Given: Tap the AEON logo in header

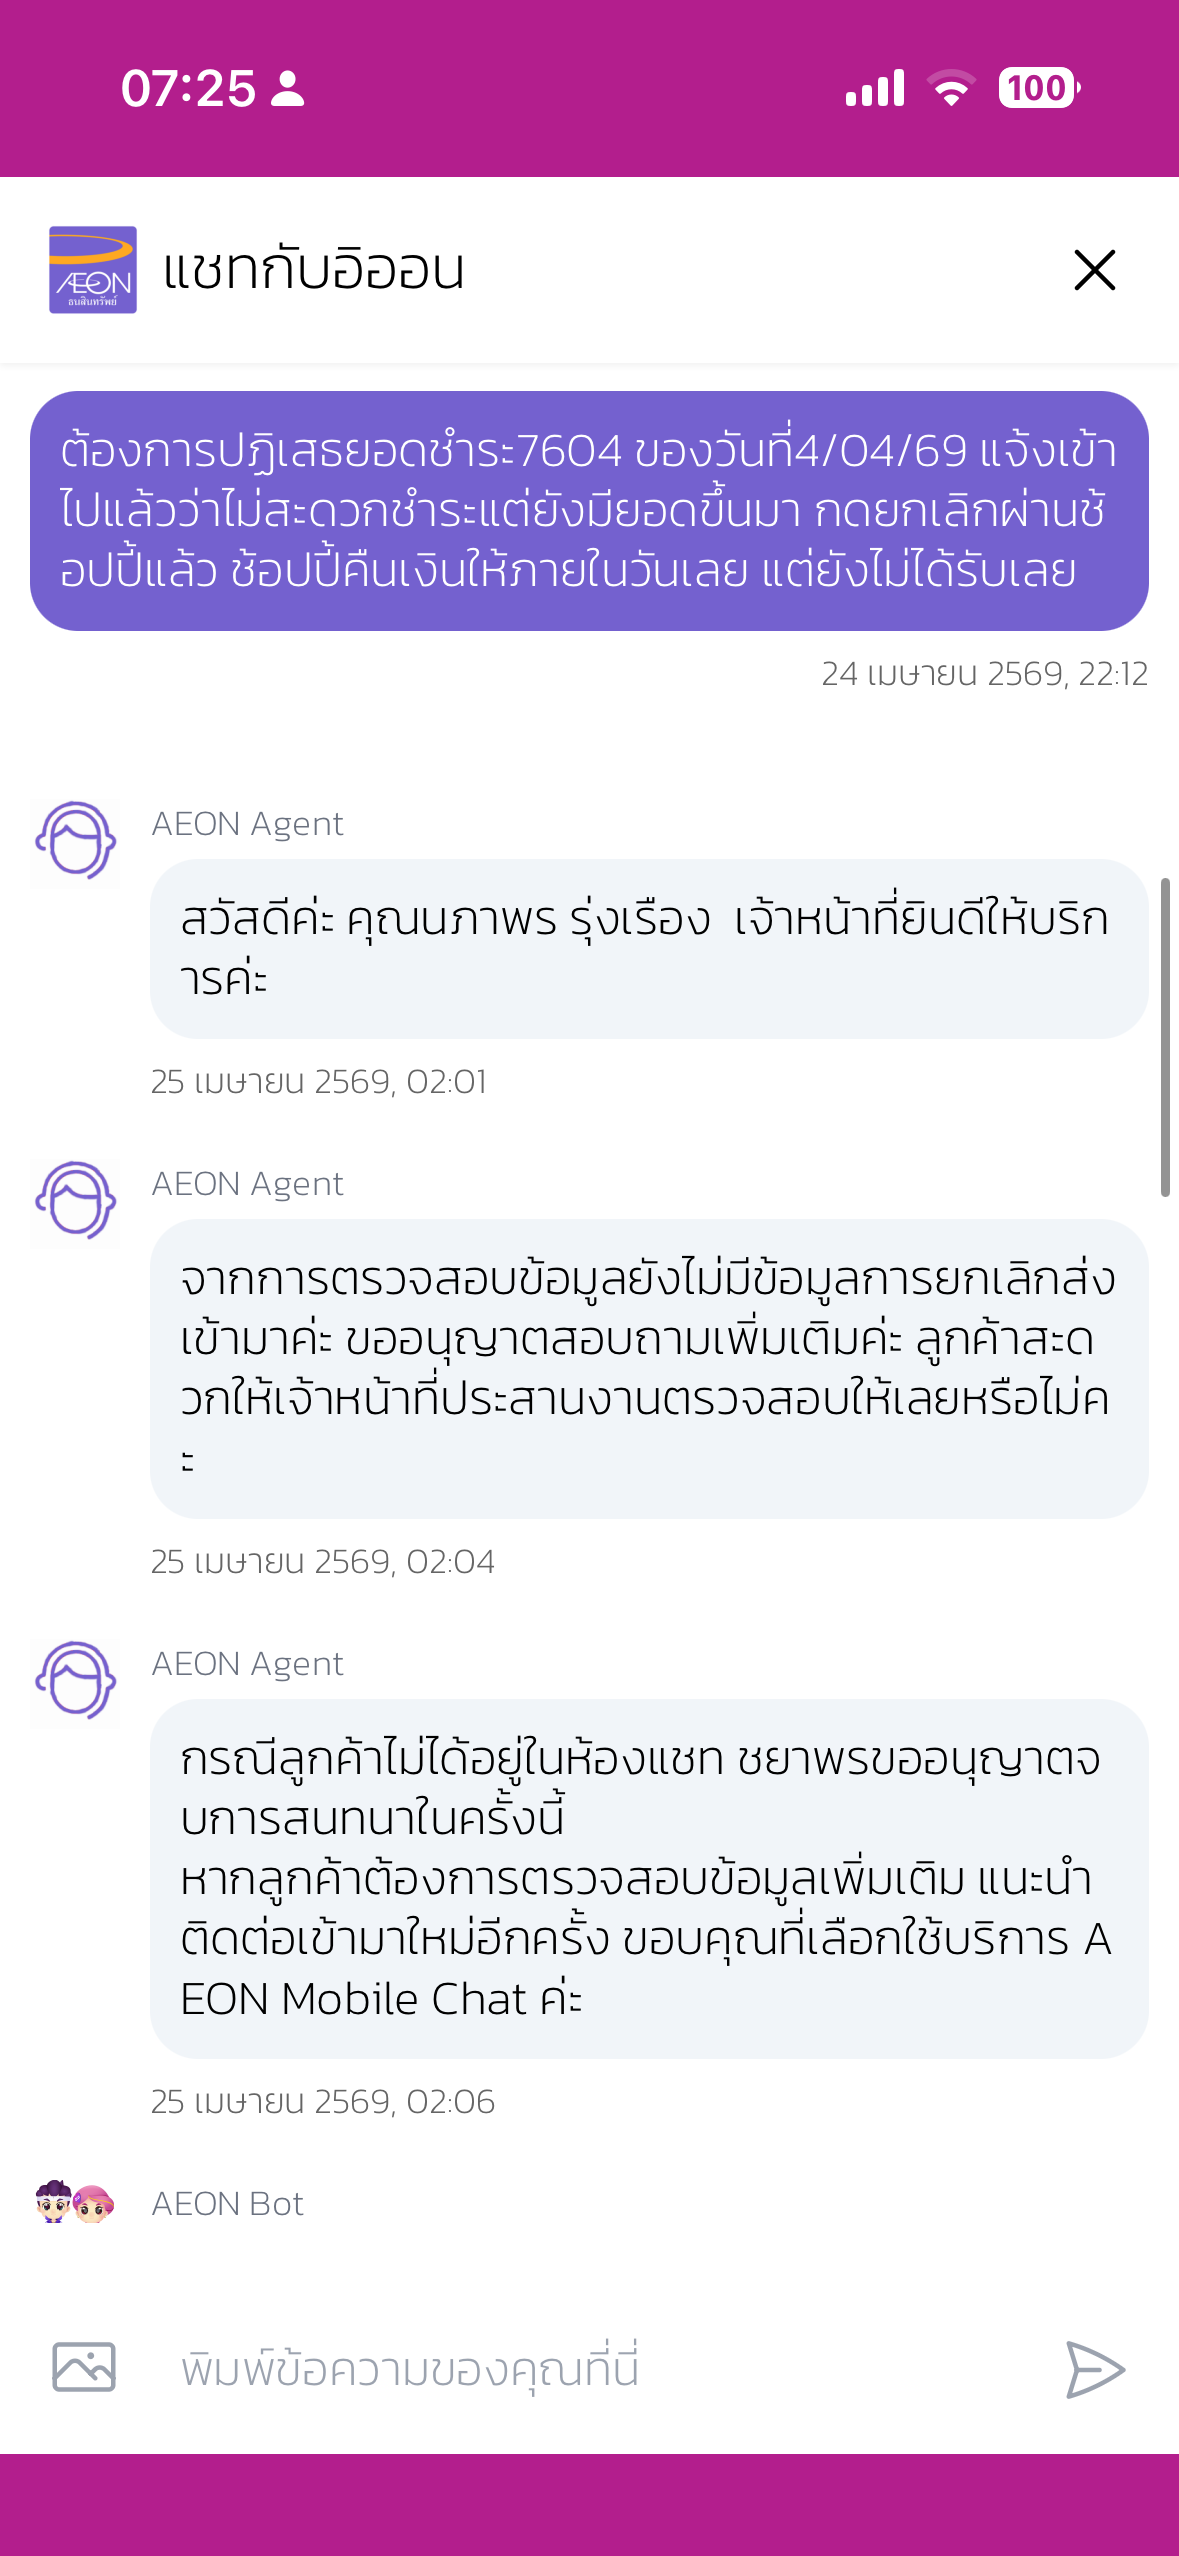Looking at the screenshot, I should (93, 270).
